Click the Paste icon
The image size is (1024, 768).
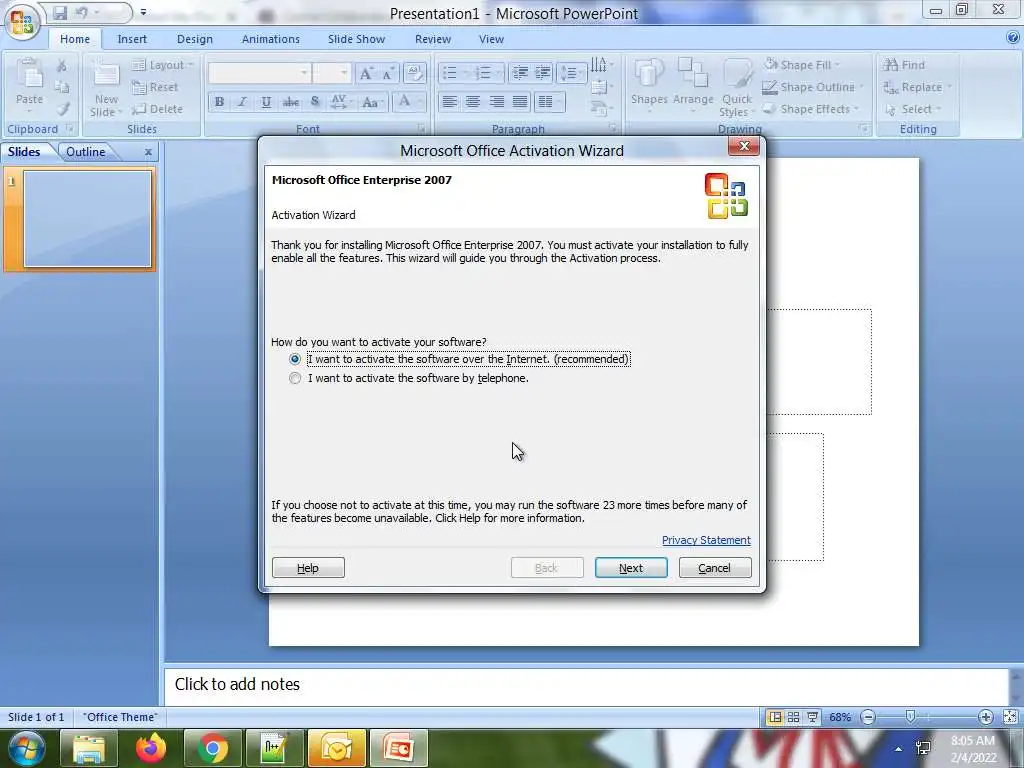29,73
